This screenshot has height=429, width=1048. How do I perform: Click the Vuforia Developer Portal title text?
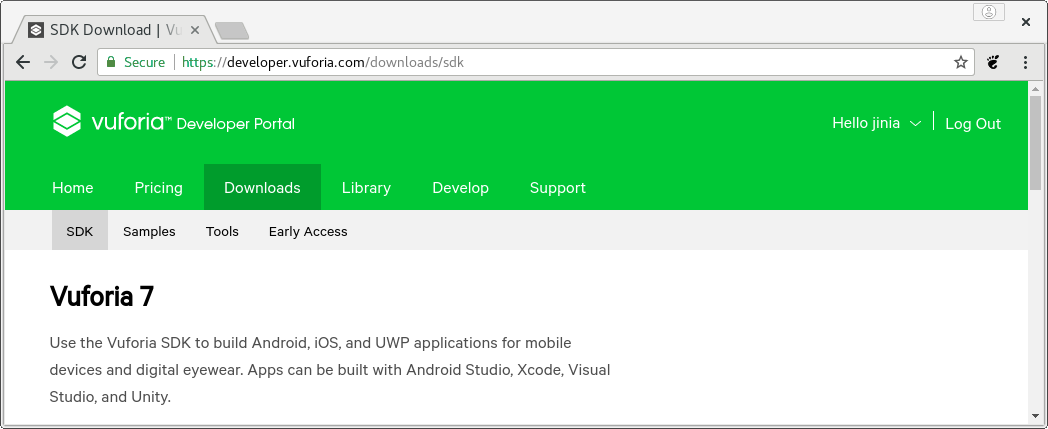click(x=193, y=123)
